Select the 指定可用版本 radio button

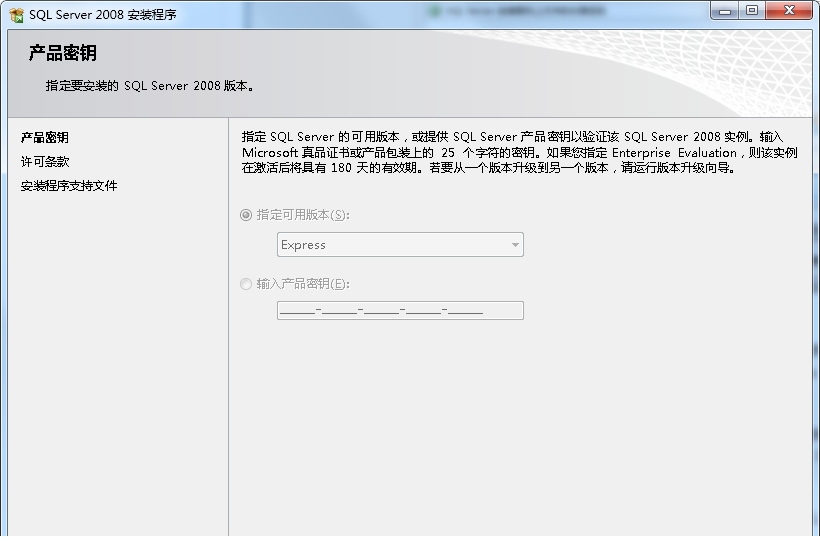coord(246,215)
